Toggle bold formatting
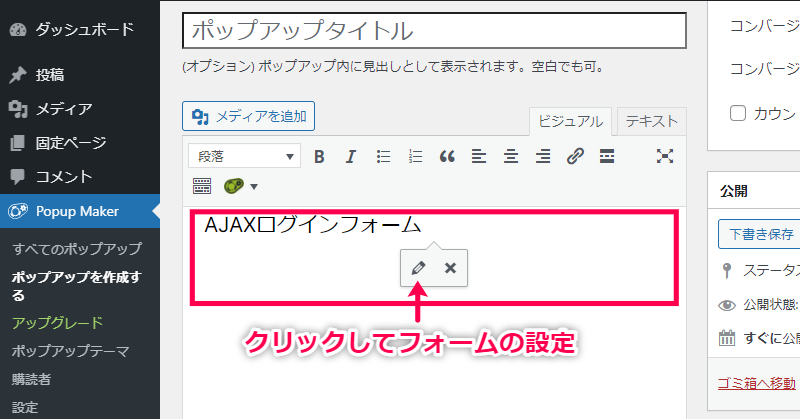The width and height of the screenshot is (800, 419). pos(319,156)
